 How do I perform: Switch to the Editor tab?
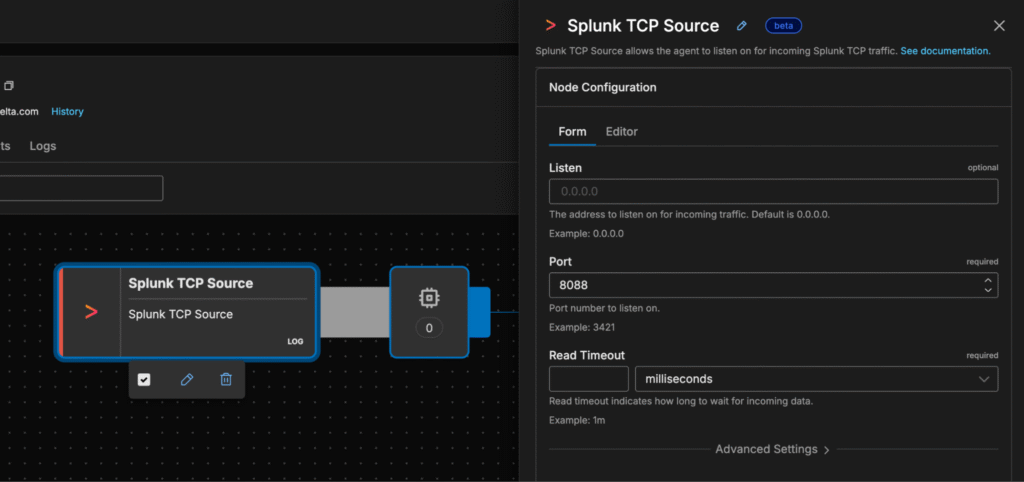pyautogui.click(x=621, y=132)
